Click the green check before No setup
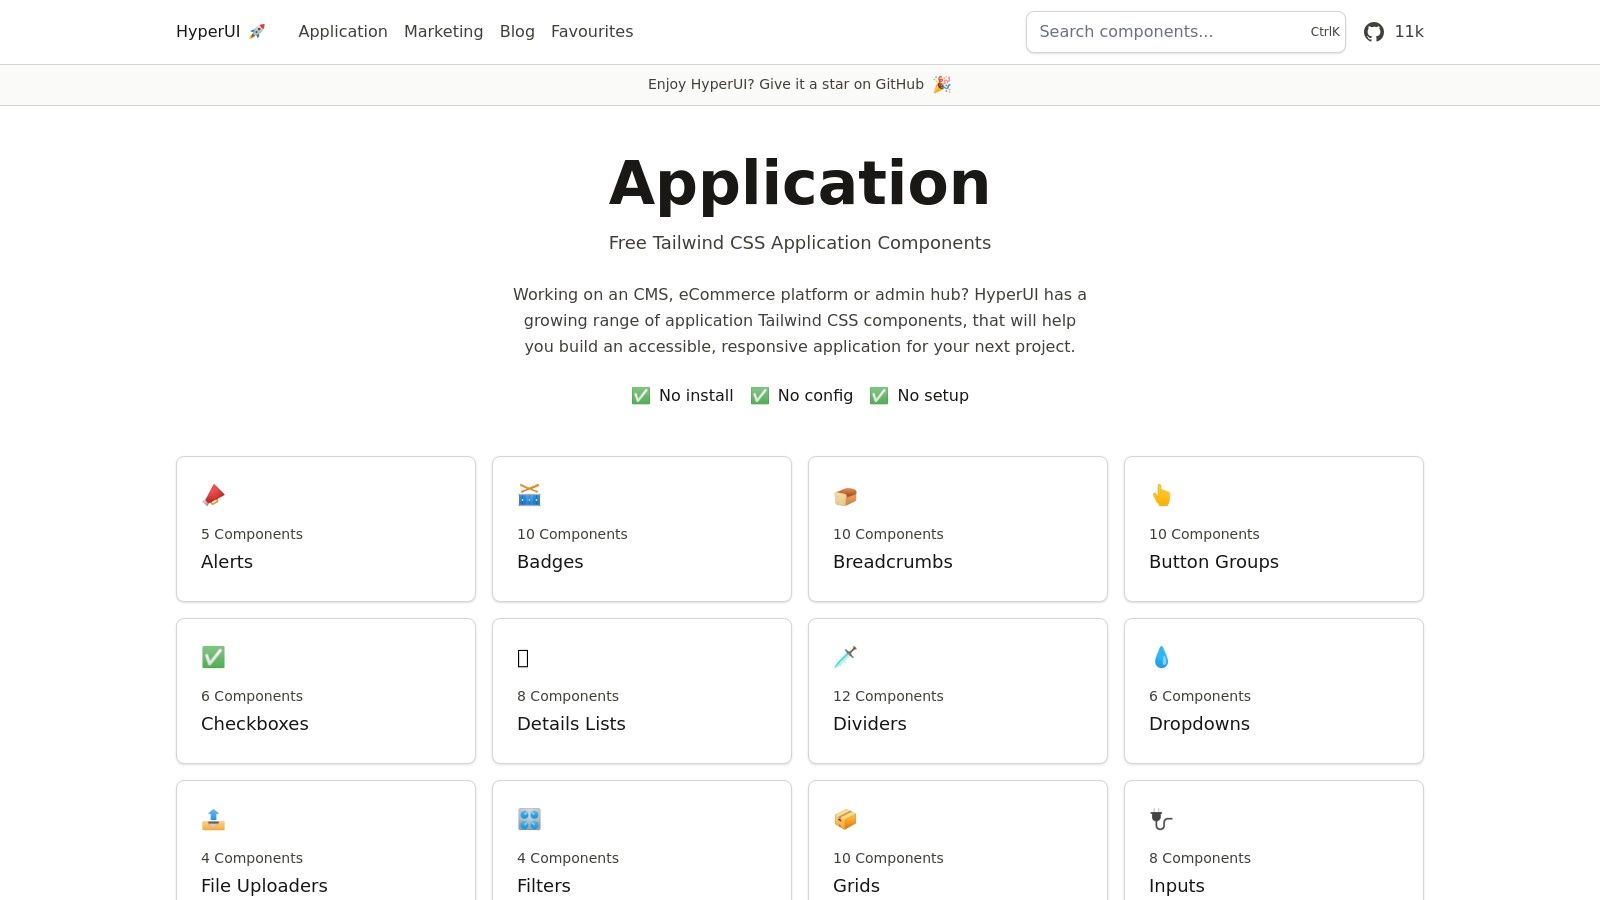Viewport: 1600px width, 900px height. 879,396
